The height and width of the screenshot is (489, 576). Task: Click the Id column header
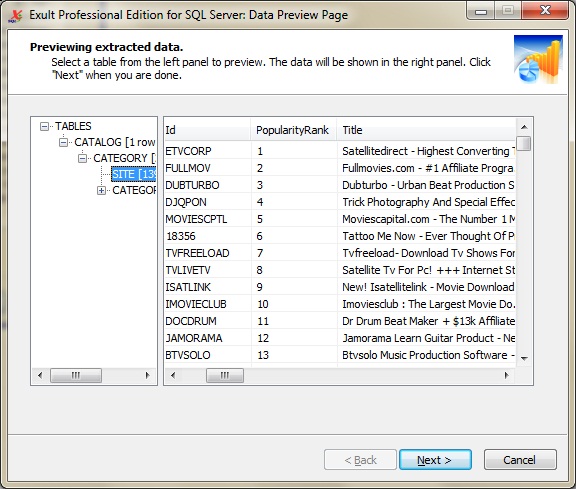click(208, 130)
